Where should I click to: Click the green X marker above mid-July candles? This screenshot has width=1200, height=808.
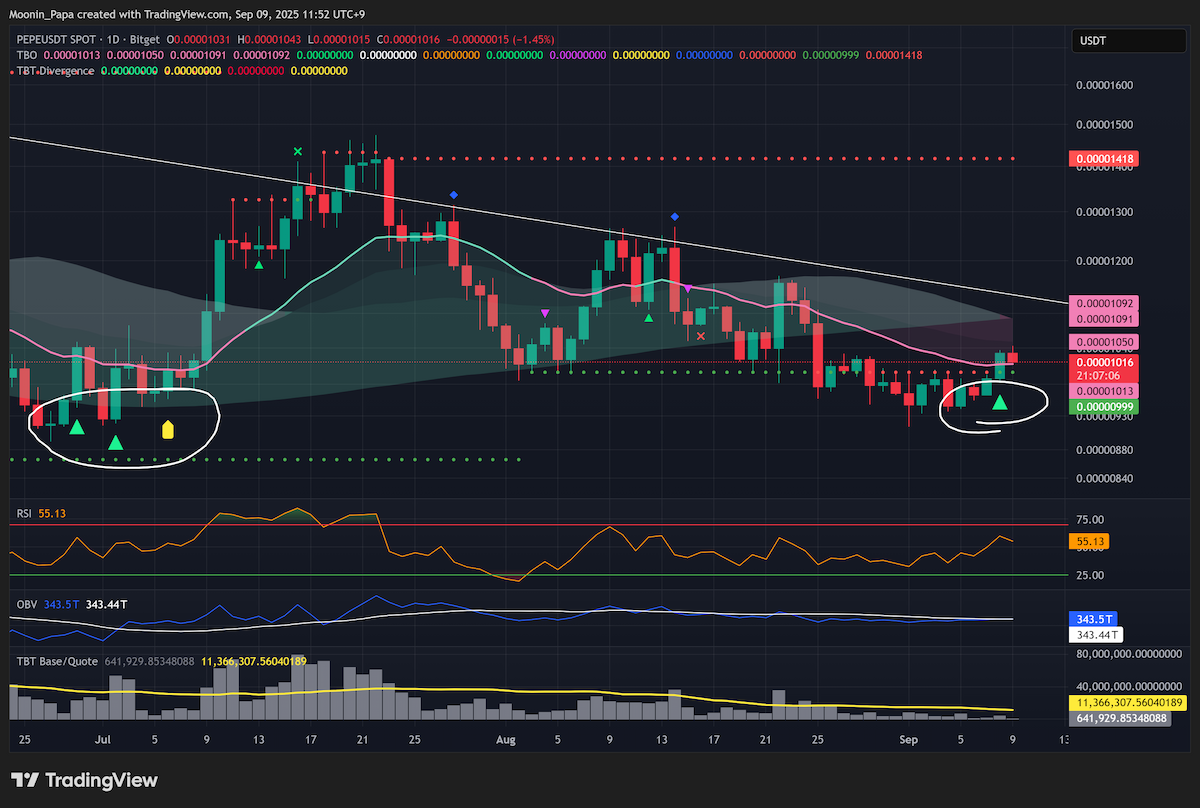pyautogui.click(x=297, y=151)
